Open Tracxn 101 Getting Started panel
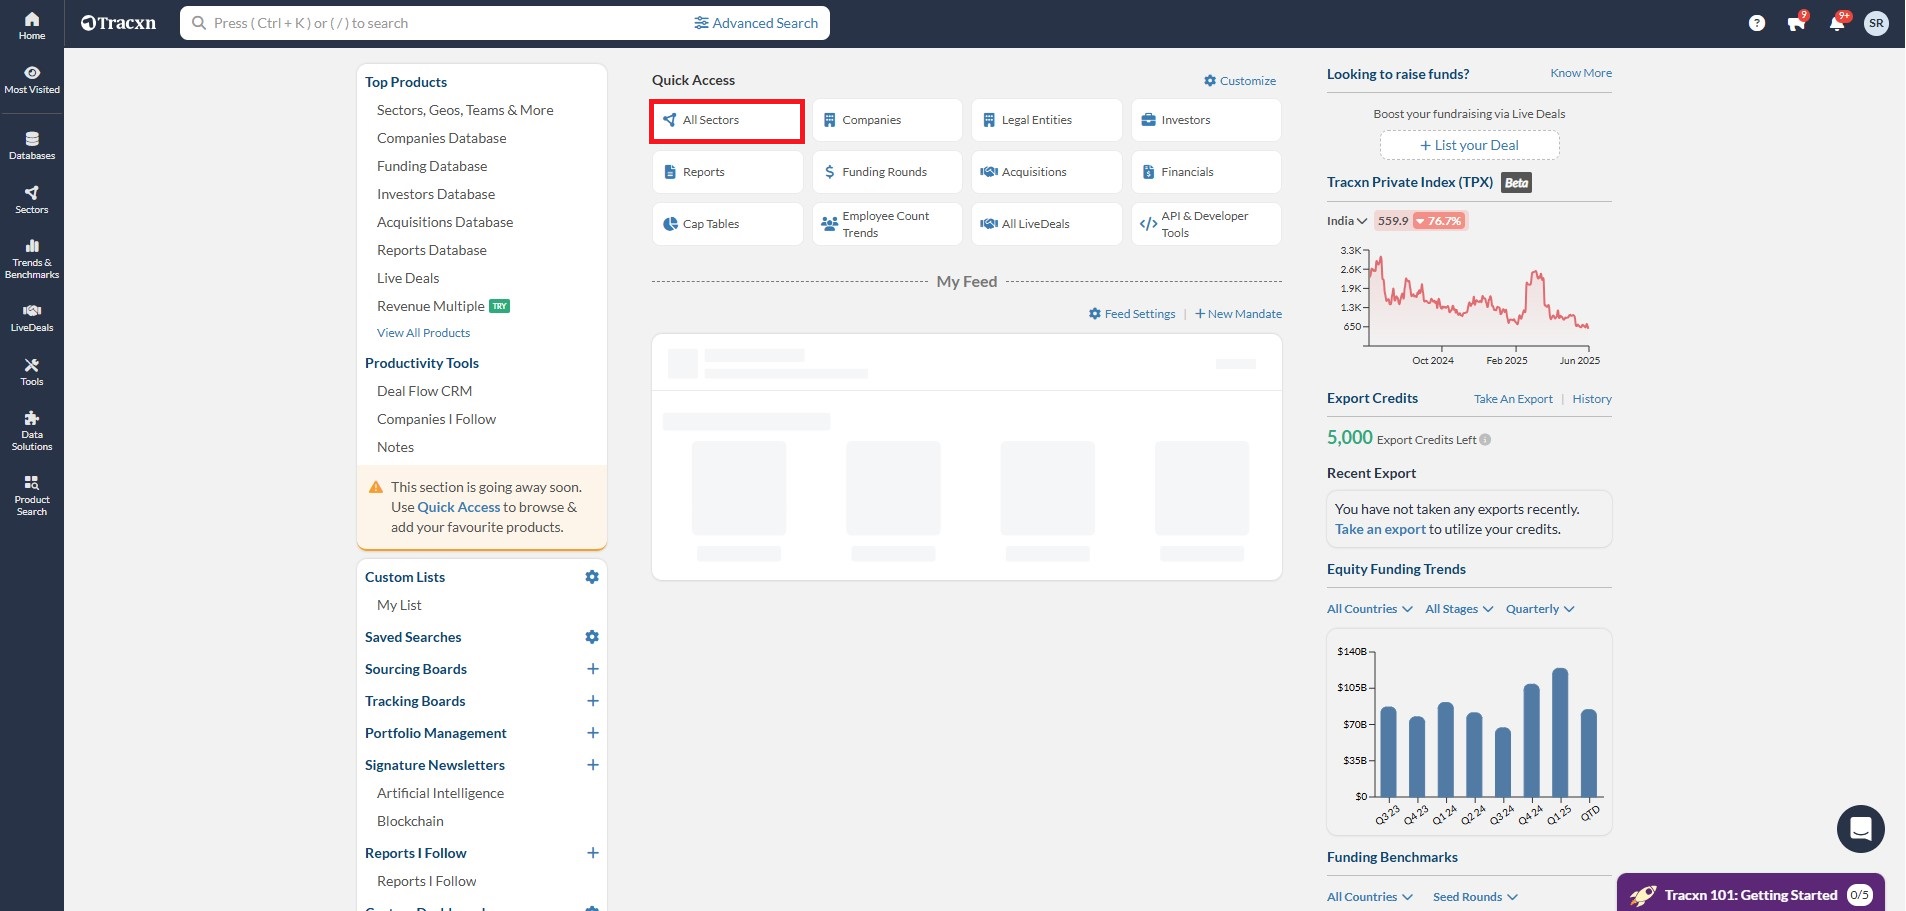The image size is (1906, 911). 1750,894
